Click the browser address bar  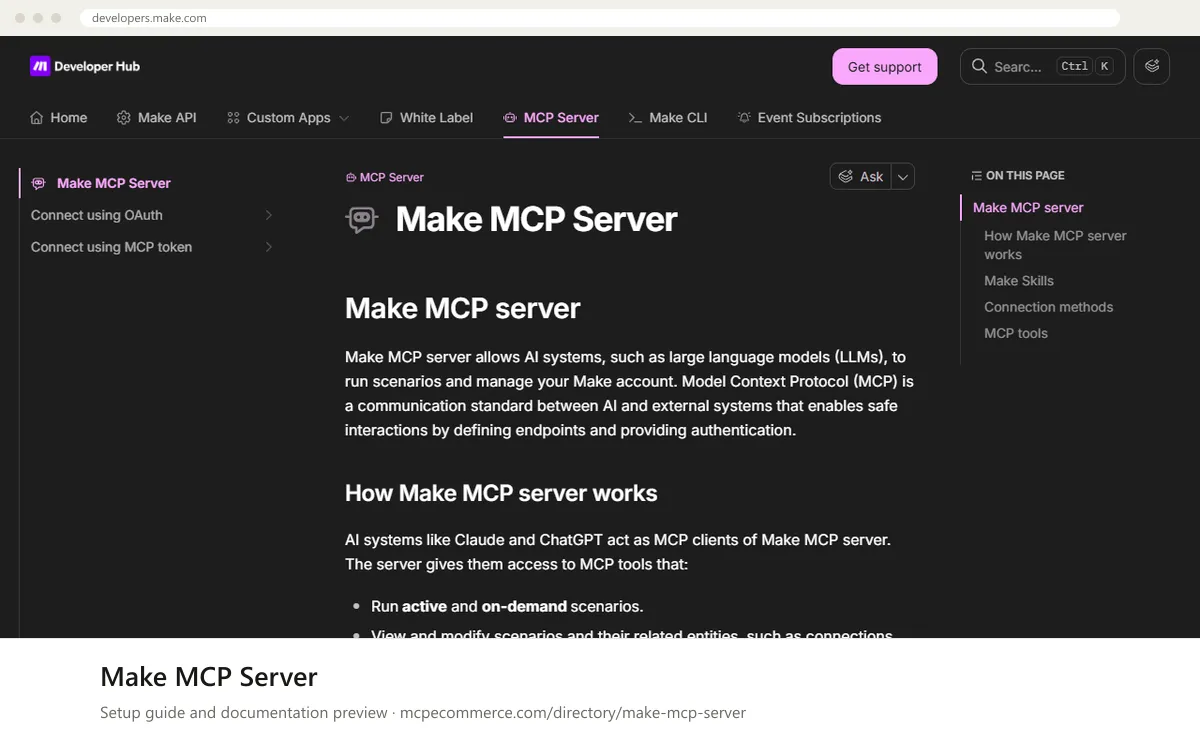click(600, 18)
